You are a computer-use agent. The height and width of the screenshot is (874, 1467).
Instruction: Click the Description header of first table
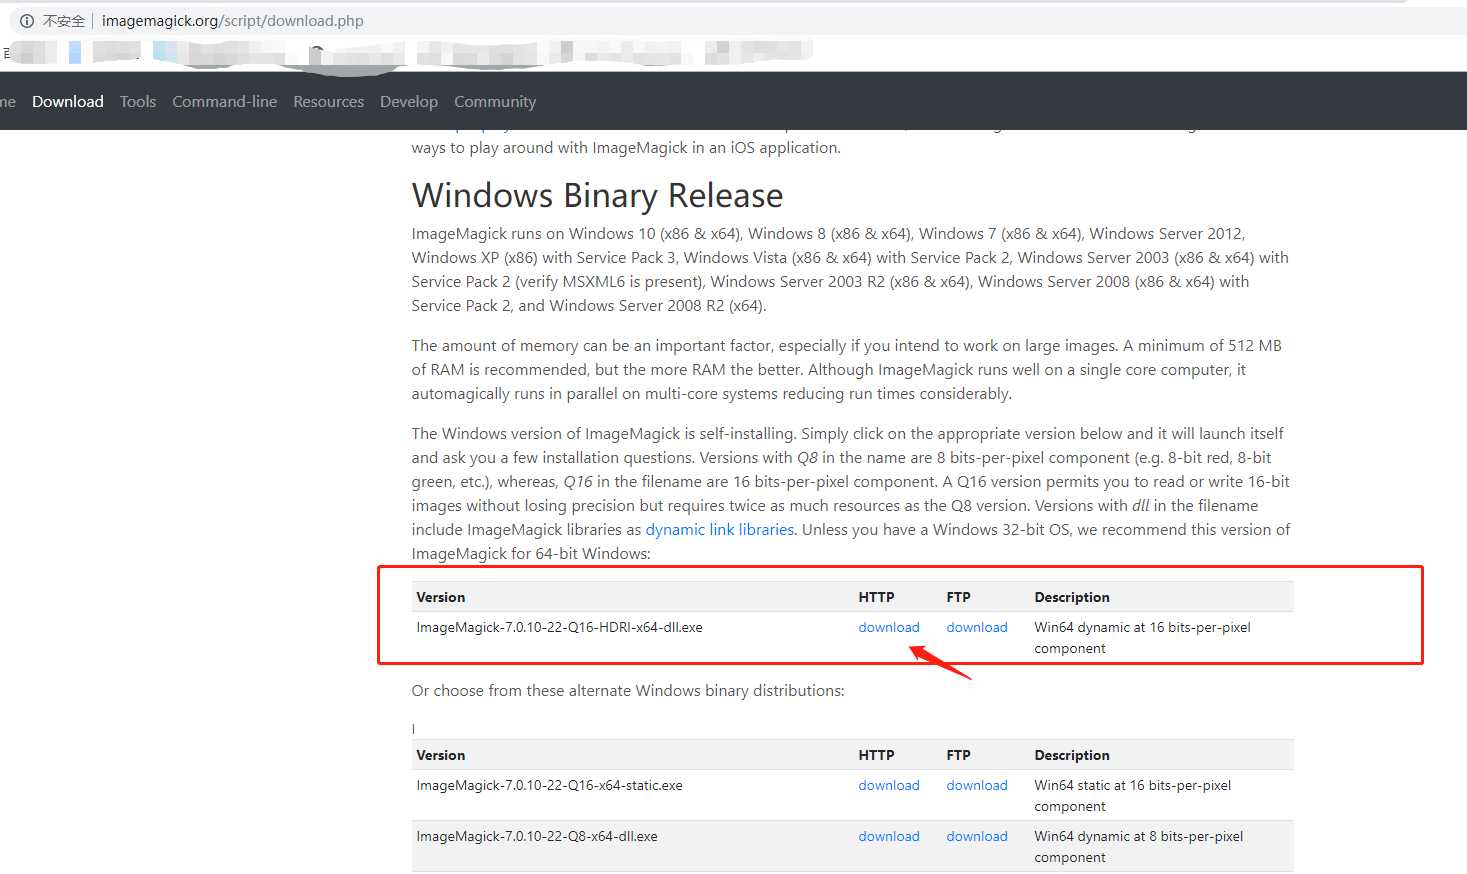(x=1072, y=597)
